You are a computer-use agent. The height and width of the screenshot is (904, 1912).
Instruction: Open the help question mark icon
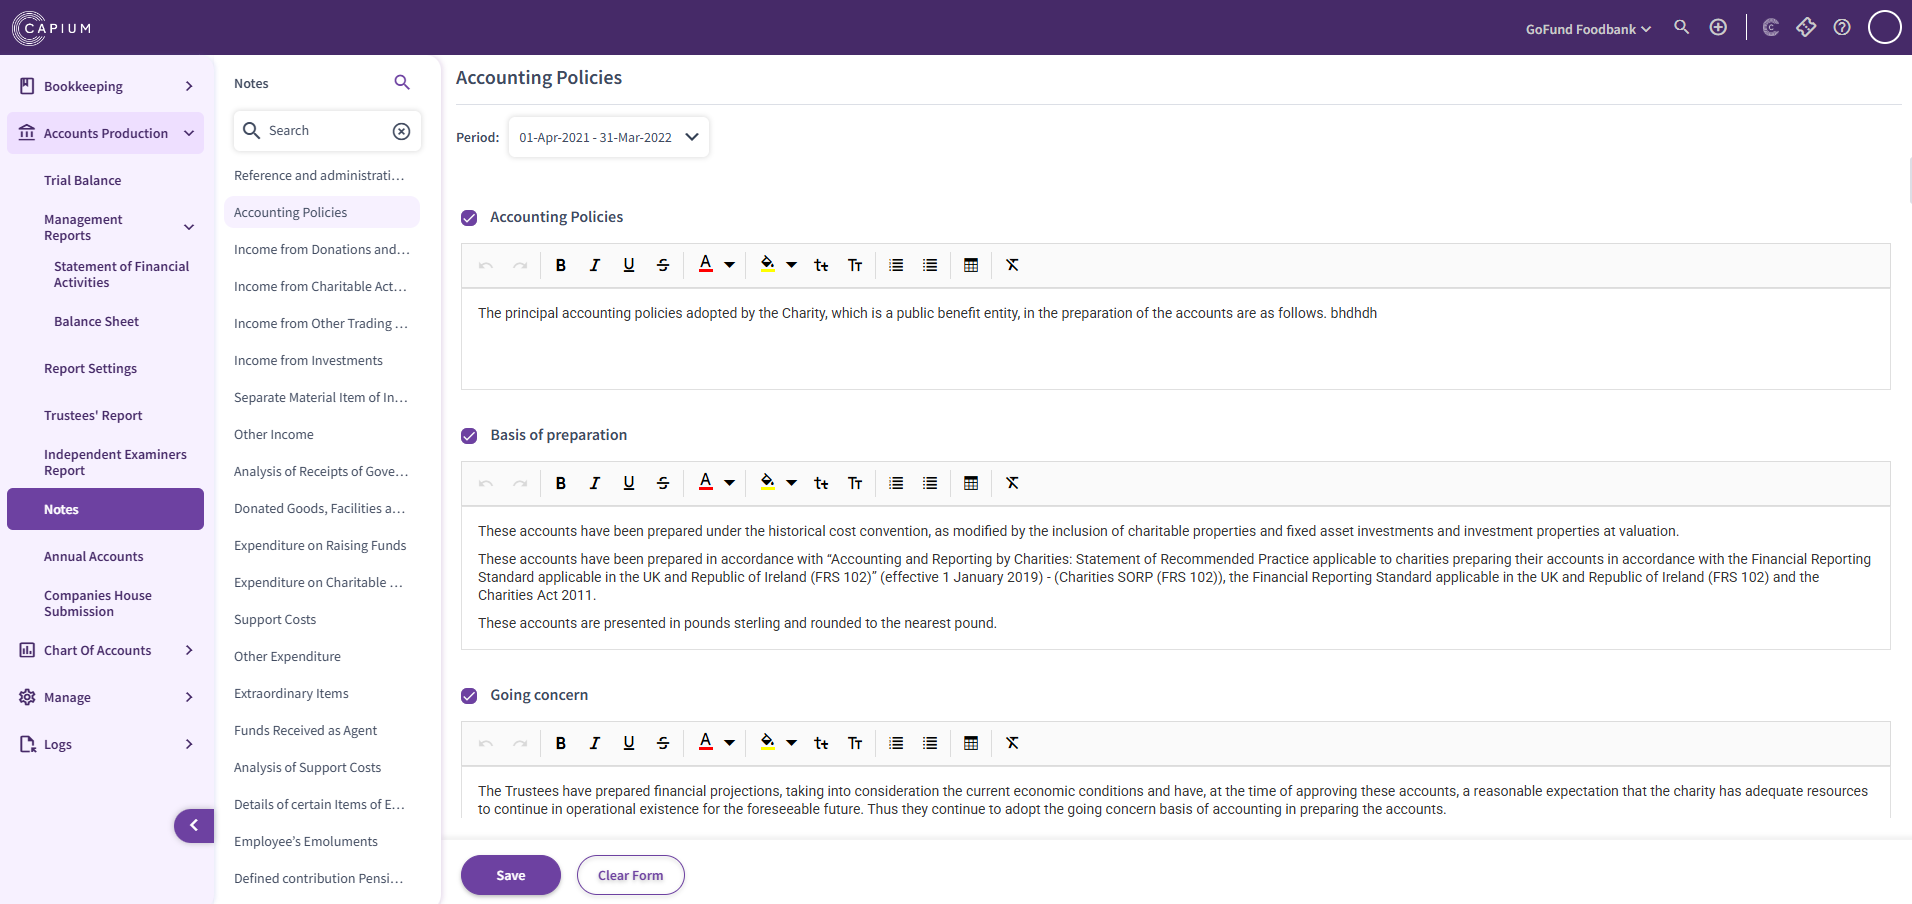(x=1842, y=28)
